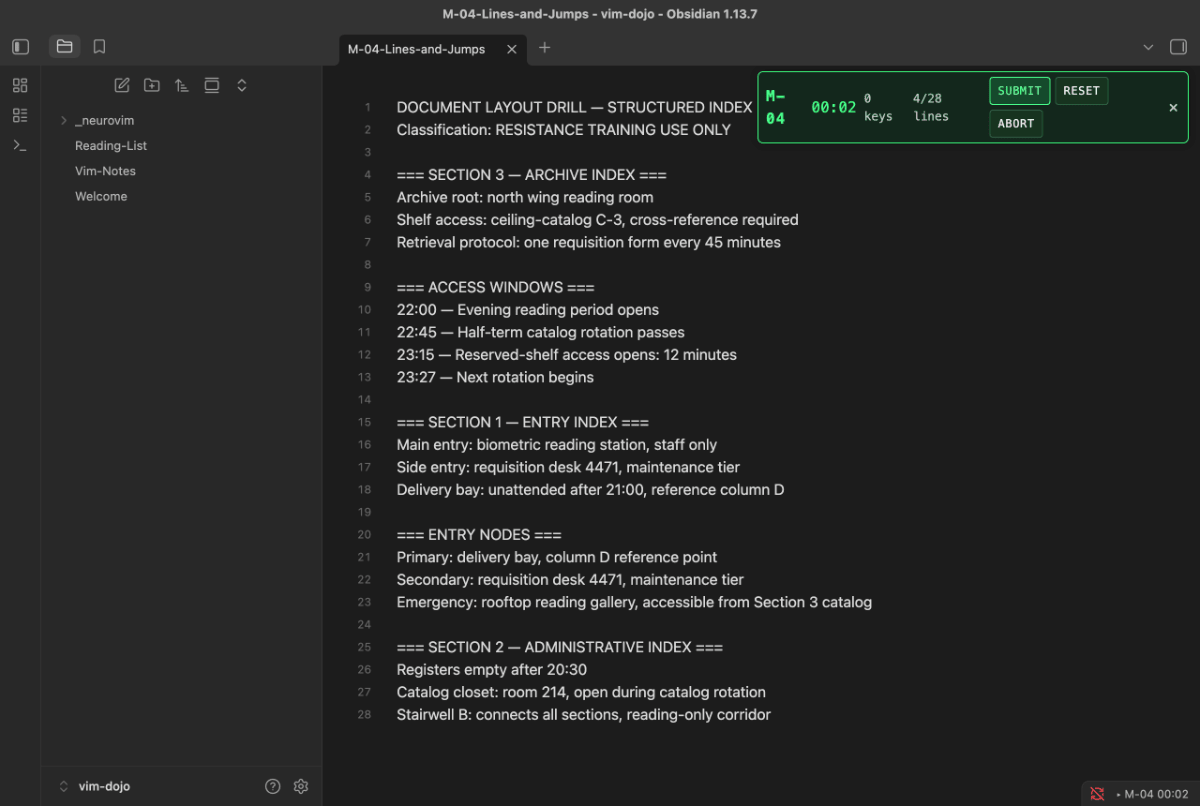Open the file explorer folder icon
The height and width of the screenshot is (806, 1200).
point(65,47)
